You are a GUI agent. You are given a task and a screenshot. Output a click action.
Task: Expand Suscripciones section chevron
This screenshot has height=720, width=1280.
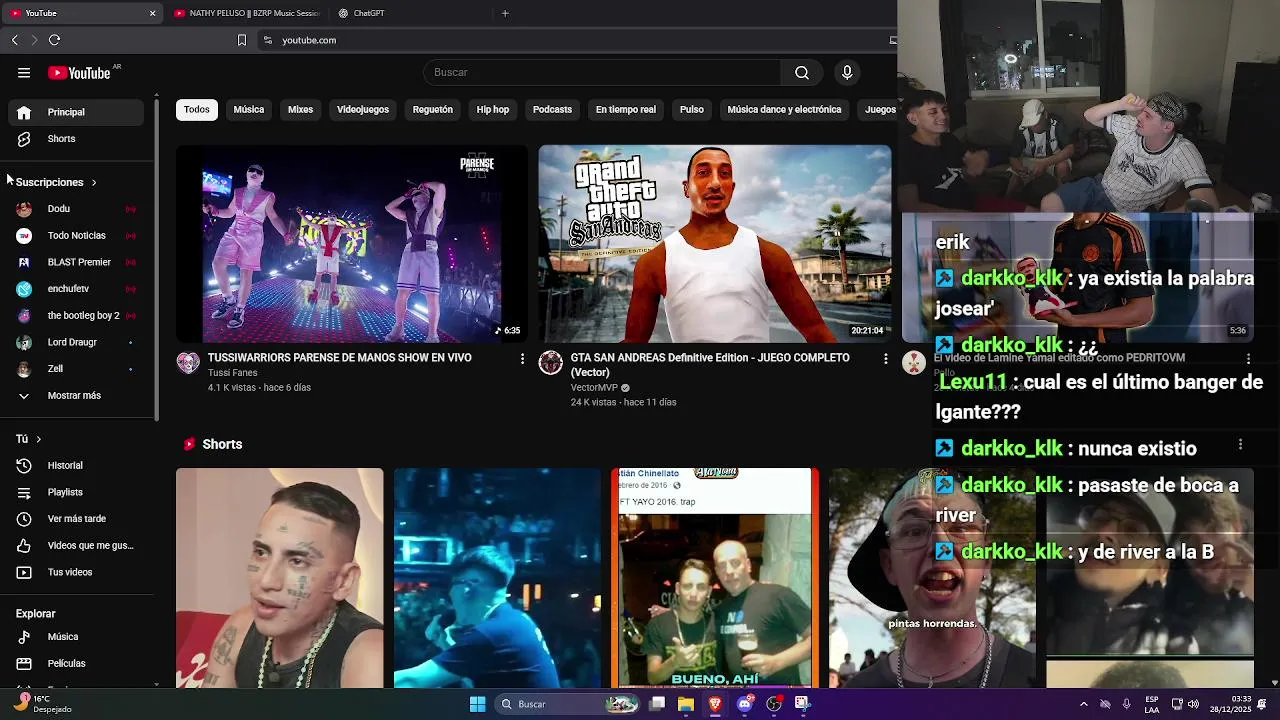coord(94,182)
